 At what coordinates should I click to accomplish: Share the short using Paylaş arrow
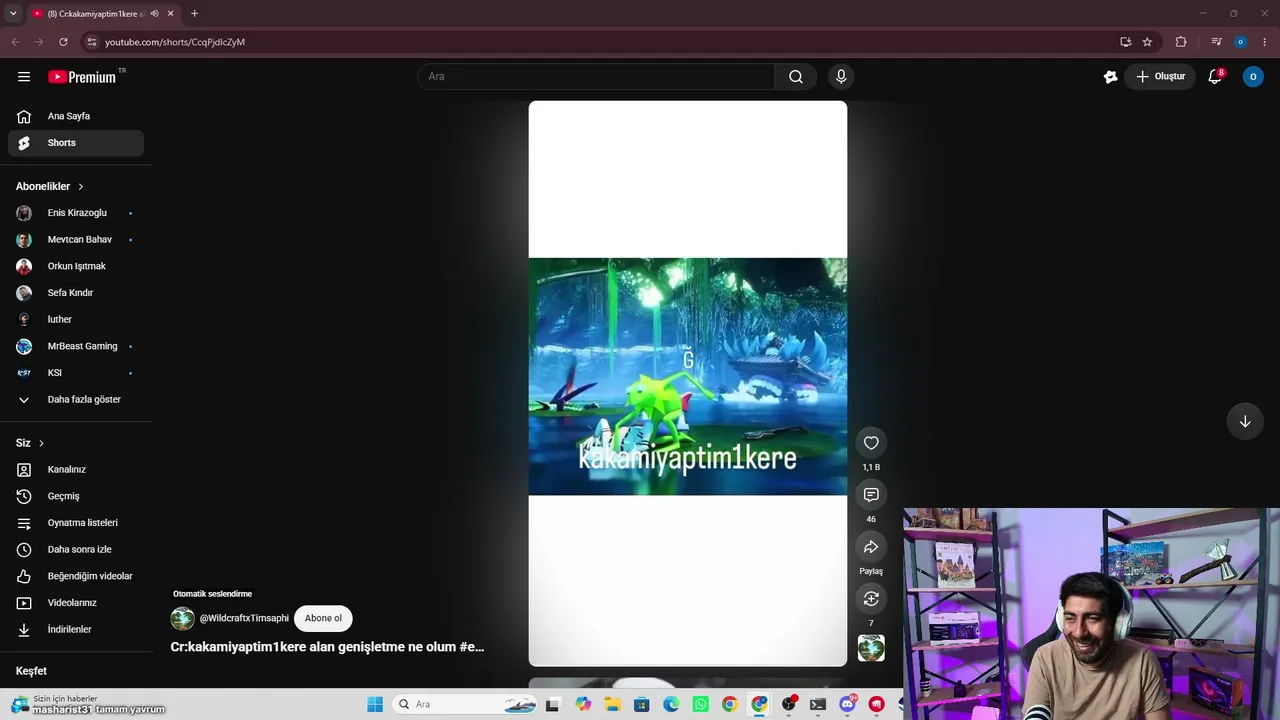(871, 547)
